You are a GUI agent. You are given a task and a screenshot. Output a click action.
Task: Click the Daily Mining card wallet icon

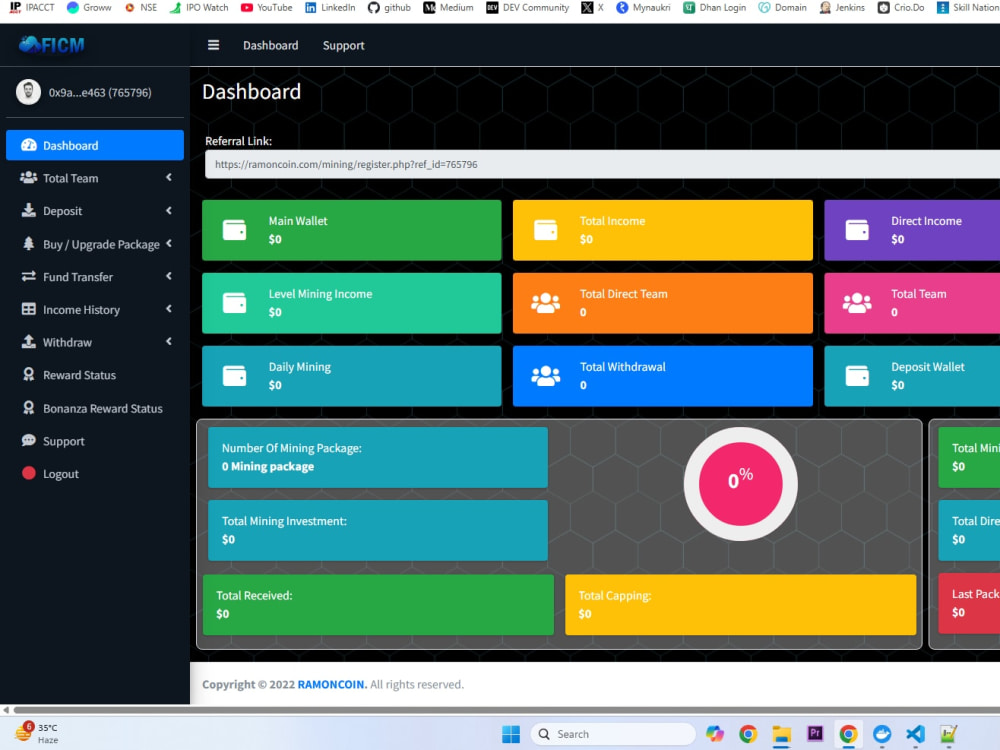coord(234,376)
